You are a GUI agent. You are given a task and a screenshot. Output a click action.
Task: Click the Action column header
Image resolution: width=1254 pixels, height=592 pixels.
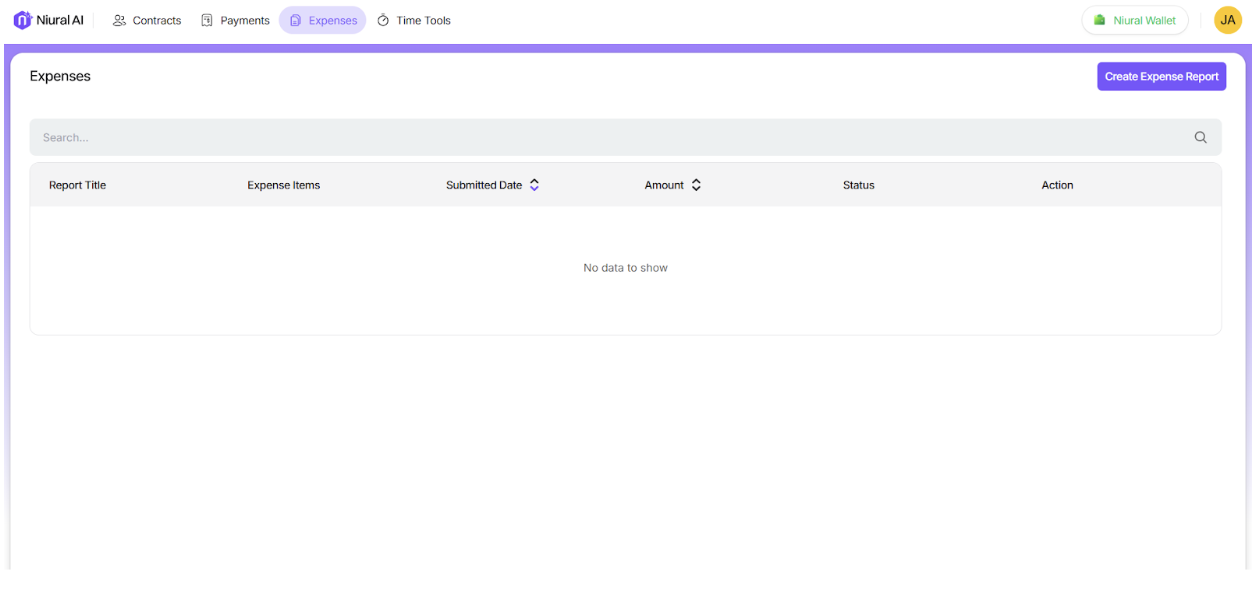(1057, 185)
